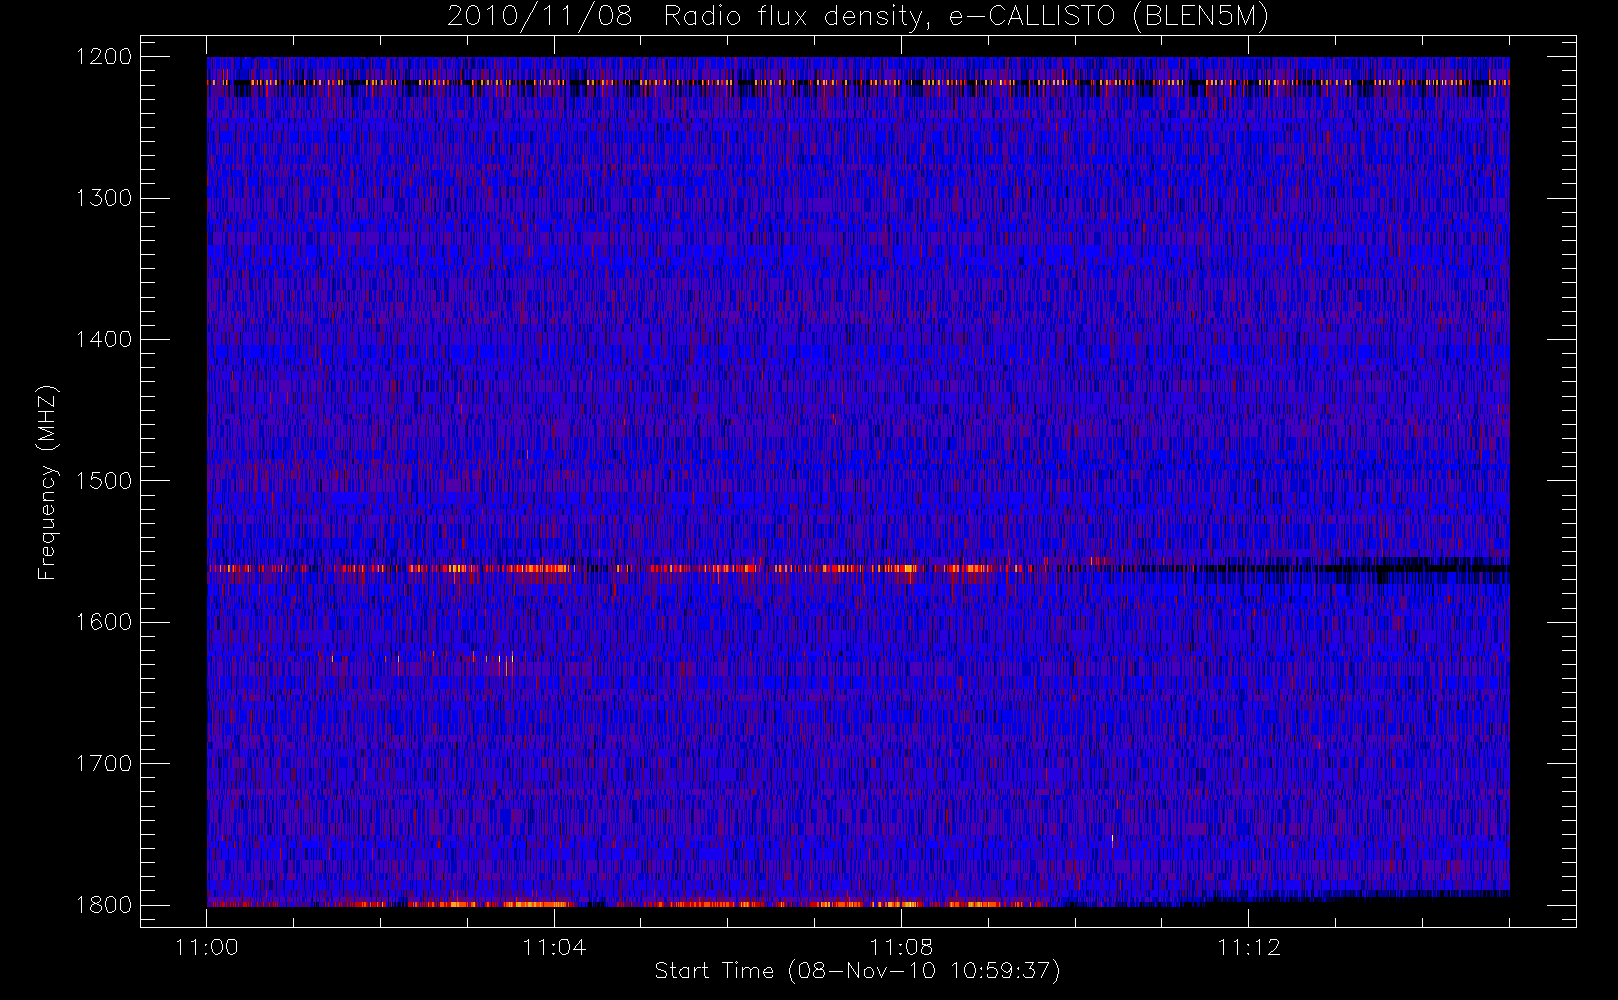
Task: Click the 'Frequency (MHZ)' y-axis label
Action: [x=47, y=482]
